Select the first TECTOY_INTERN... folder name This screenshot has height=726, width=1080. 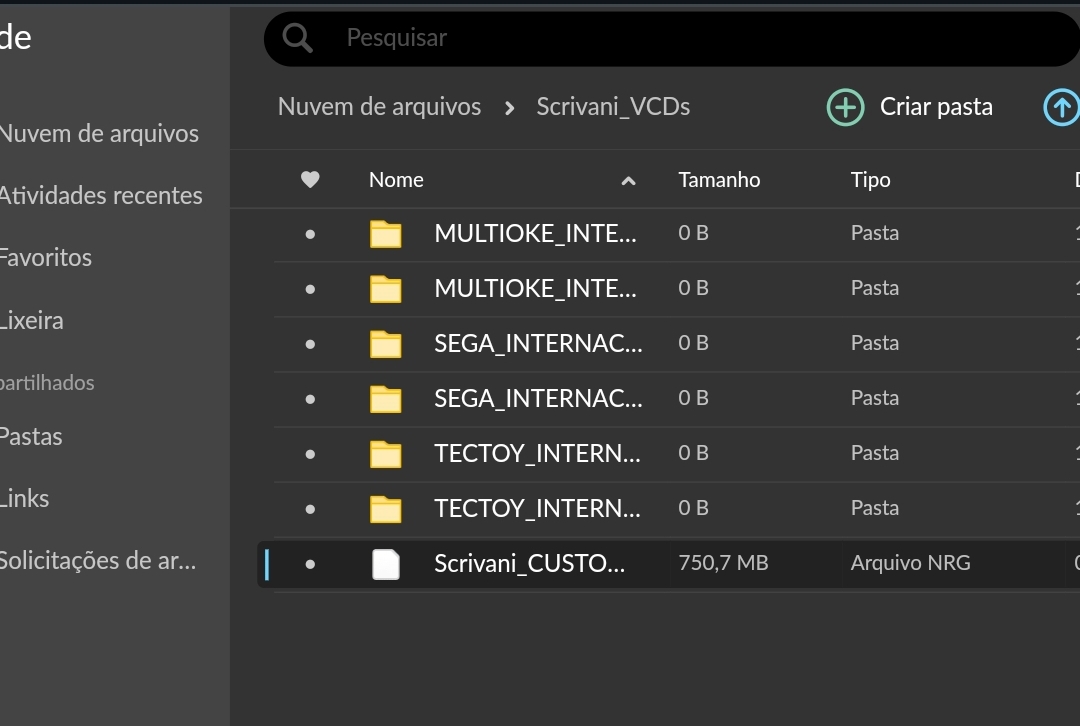(x=537, y=454)
